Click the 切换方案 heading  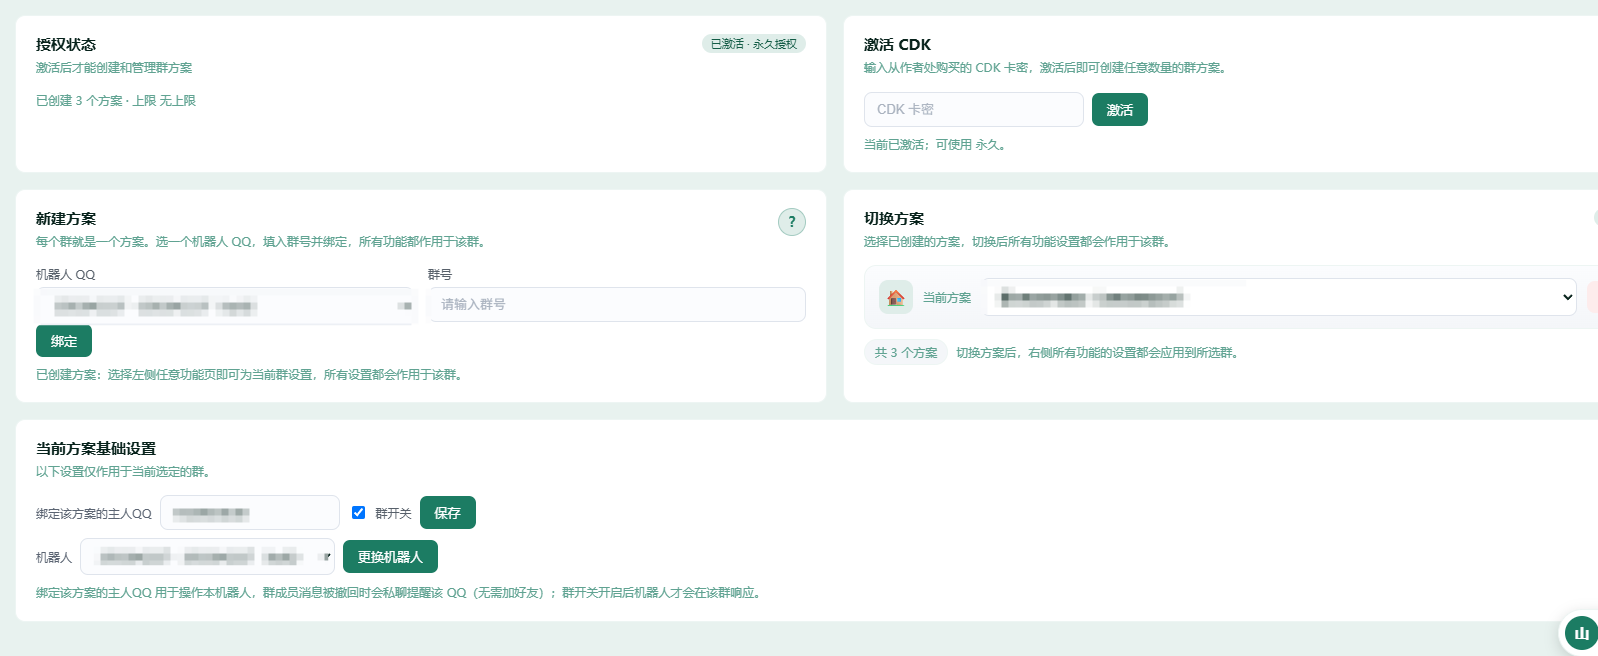click(x=894, y=219)
